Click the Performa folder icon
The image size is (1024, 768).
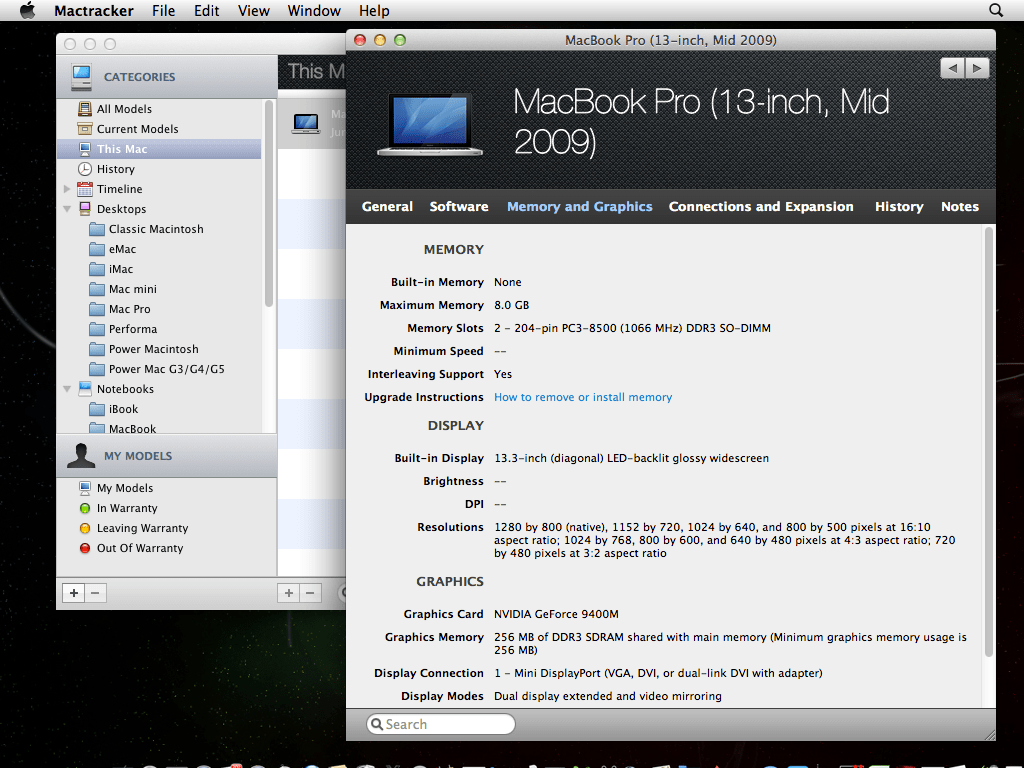(97, 329)
